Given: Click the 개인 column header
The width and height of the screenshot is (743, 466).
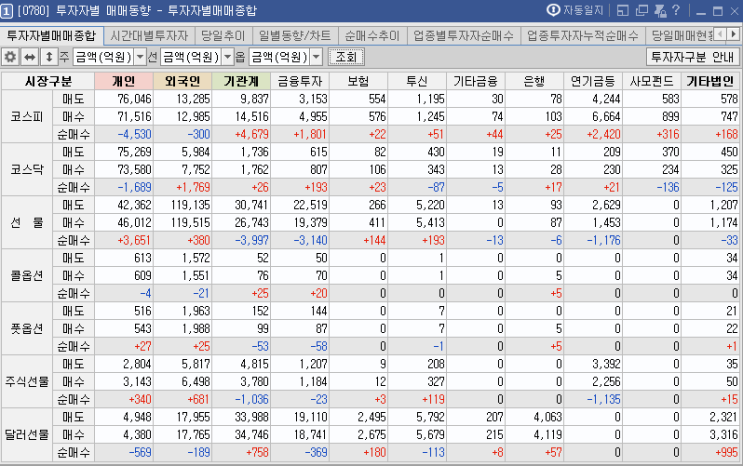Looking at the screenshot, I should pos(124,81).
